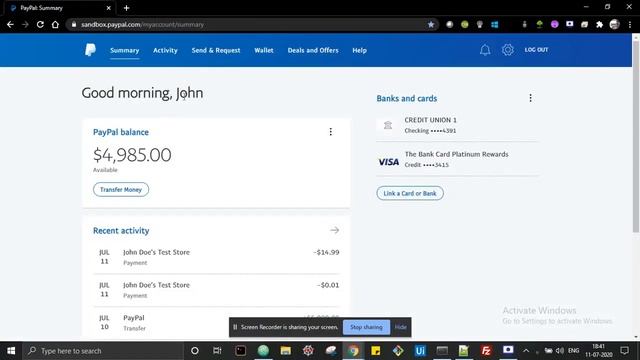
Task: Click the browser forward arrow
Action: (25, 24)
